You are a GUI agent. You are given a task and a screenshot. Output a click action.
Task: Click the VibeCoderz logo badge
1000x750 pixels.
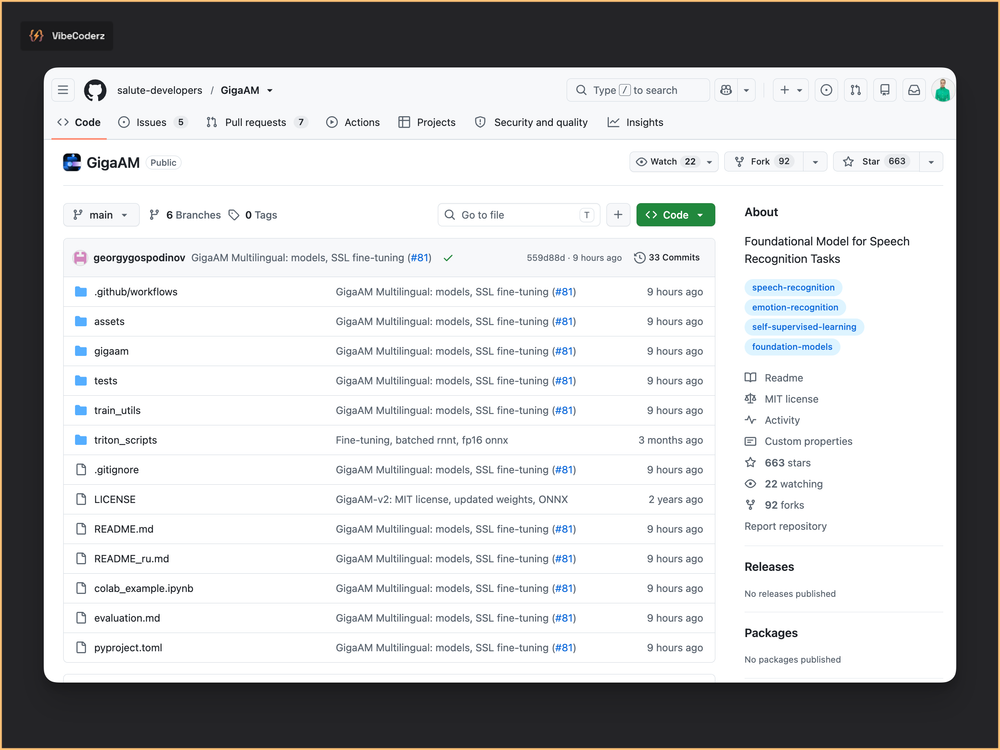point(66,36)
